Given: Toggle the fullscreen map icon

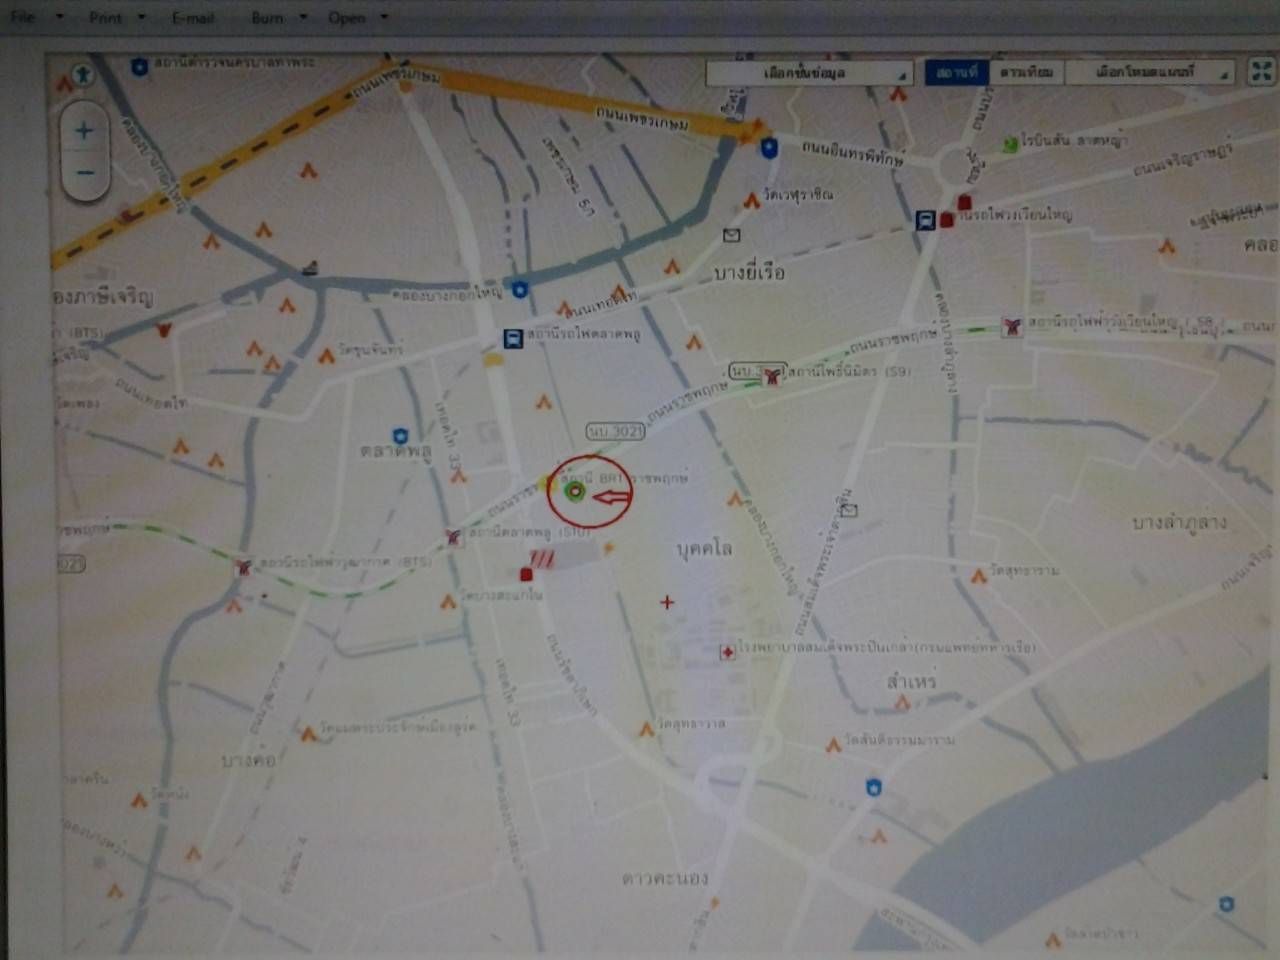Looking at the screenshot, I should tap(1261, 71).
